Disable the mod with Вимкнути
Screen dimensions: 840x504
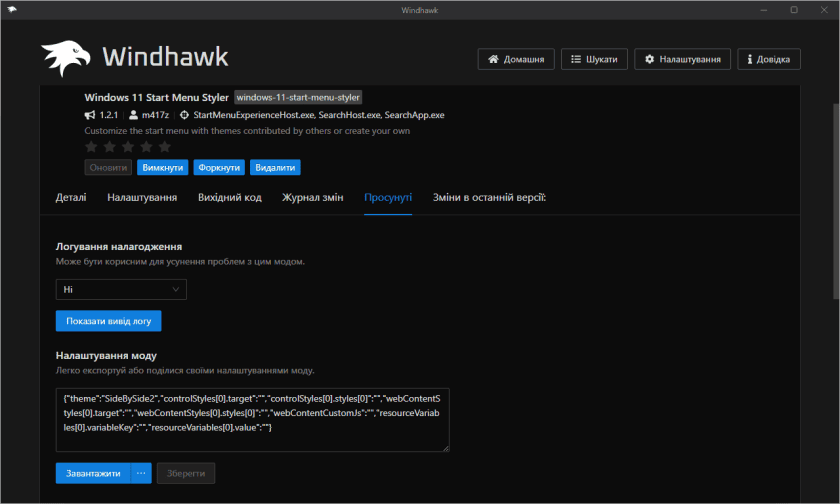point(162,168)
